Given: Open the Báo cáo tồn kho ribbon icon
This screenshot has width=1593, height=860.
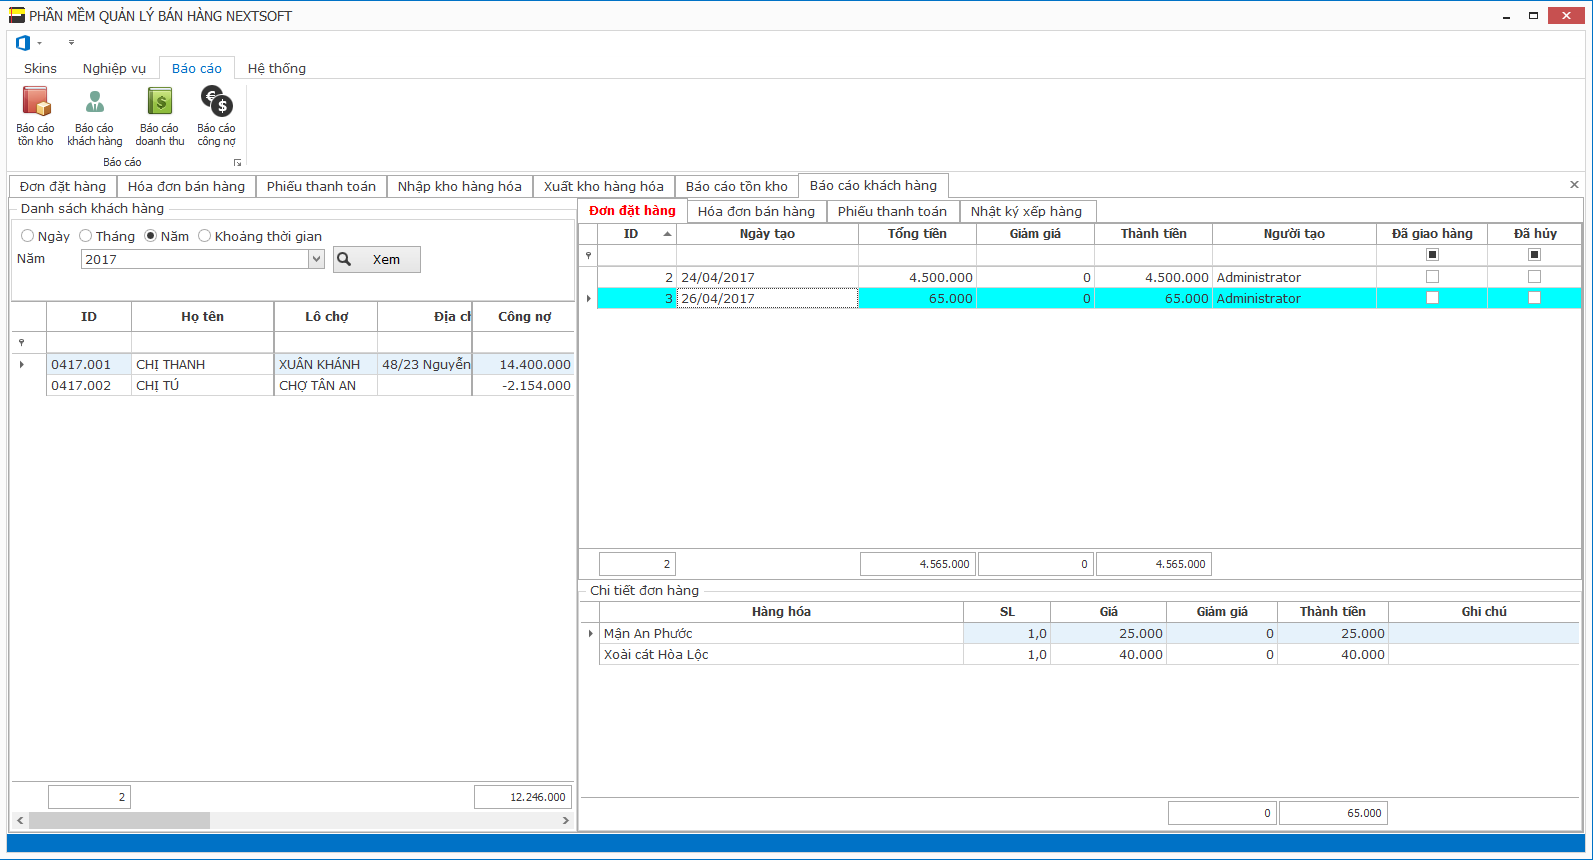Looking at the screenshot, I should (36, 115).
